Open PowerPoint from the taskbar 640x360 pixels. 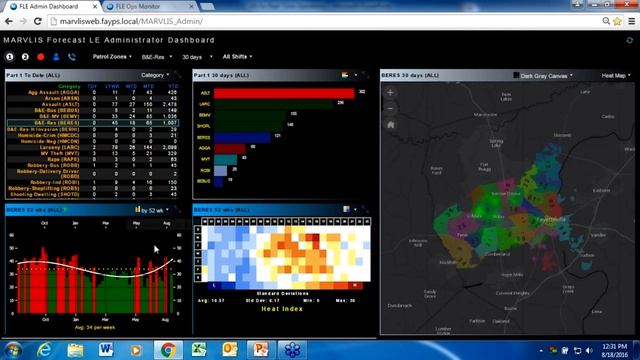260,350
